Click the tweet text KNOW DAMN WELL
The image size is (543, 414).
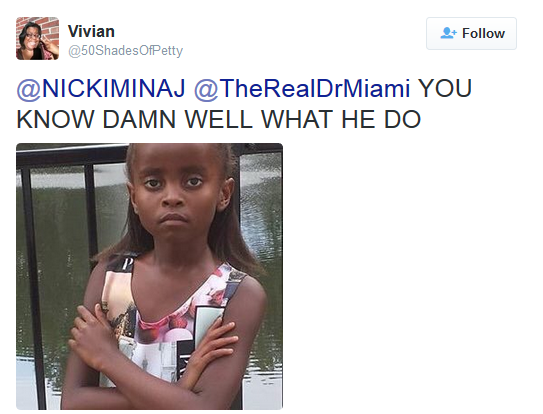(134, 120)
